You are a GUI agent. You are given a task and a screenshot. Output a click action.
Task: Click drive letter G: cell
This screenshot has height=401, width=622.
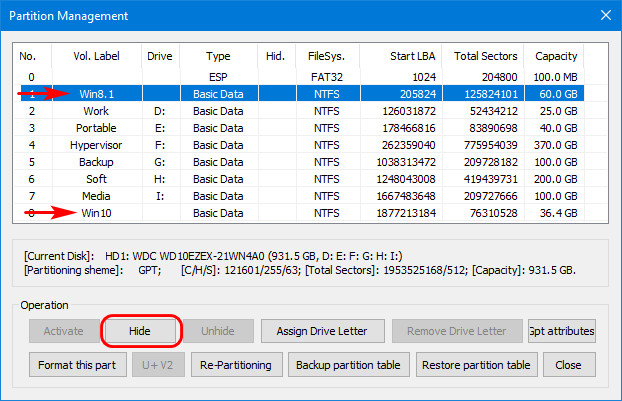tap(159, 162)
